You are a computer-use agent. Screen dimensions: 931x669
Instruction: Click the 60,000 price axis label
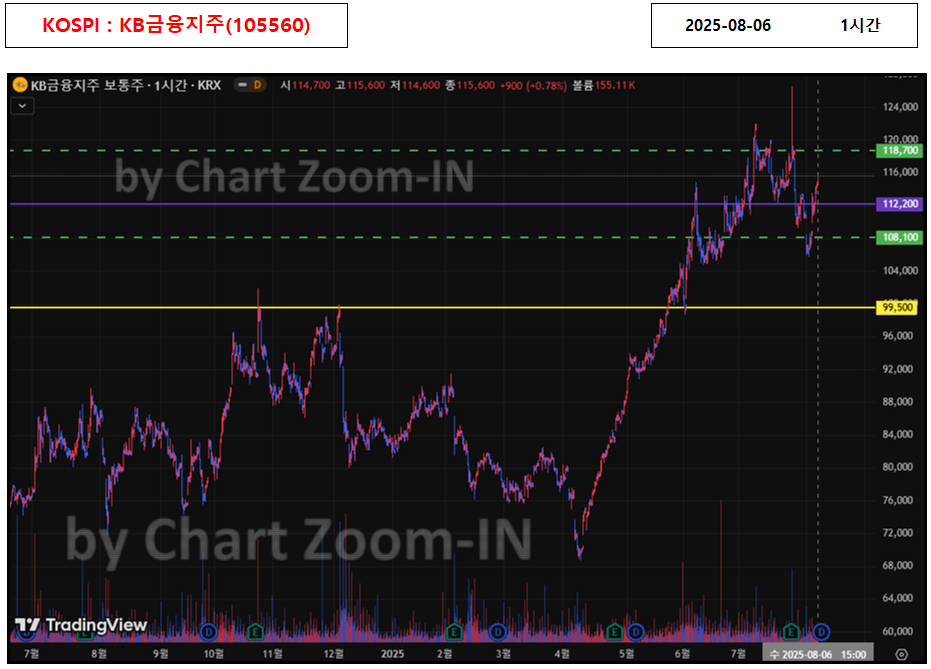point(897,632)
